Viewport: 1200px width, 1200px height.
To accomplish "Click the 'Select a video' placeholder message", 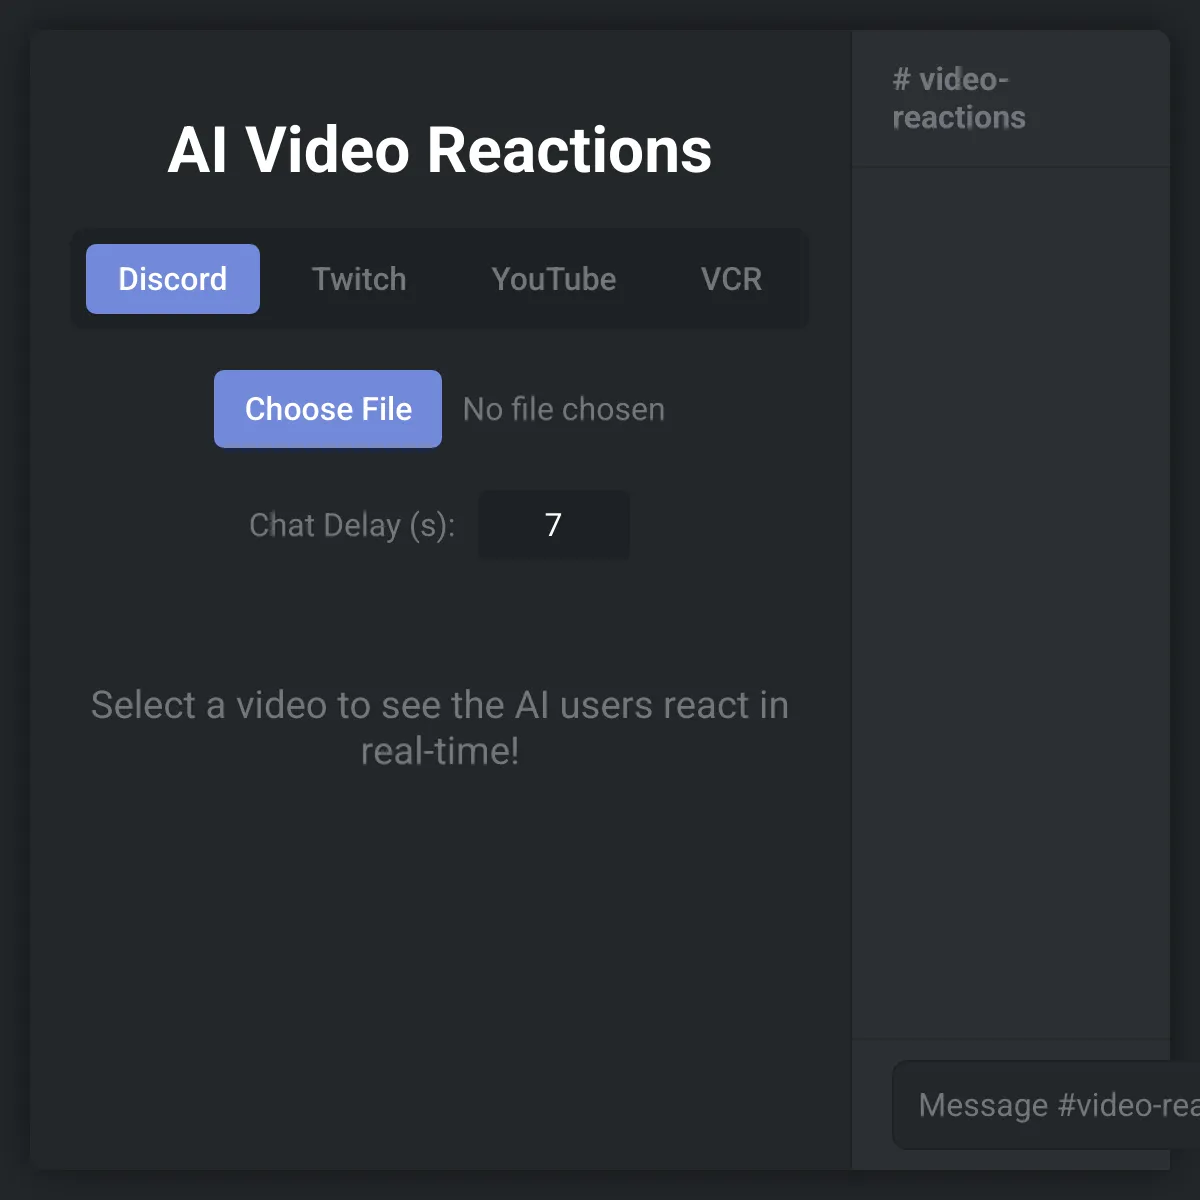I will click(440, 728).
